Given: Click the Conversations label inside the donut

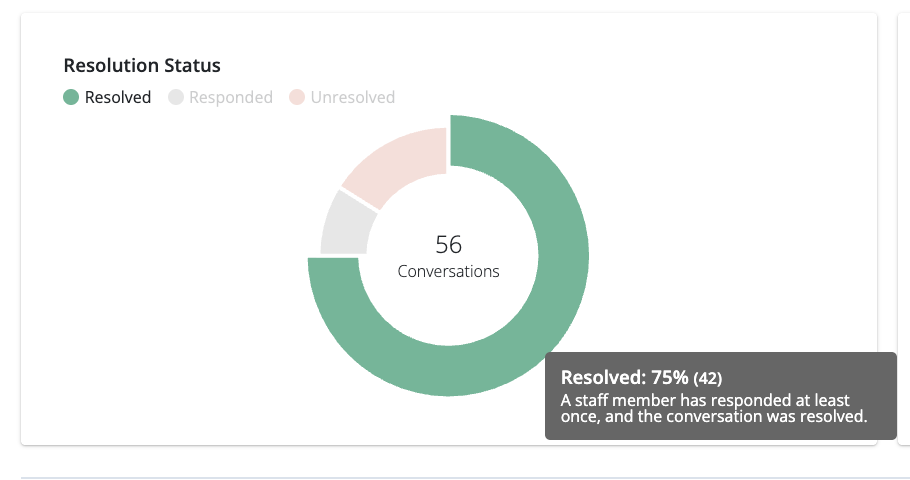Looking at the screenshot, I should 449,271.
